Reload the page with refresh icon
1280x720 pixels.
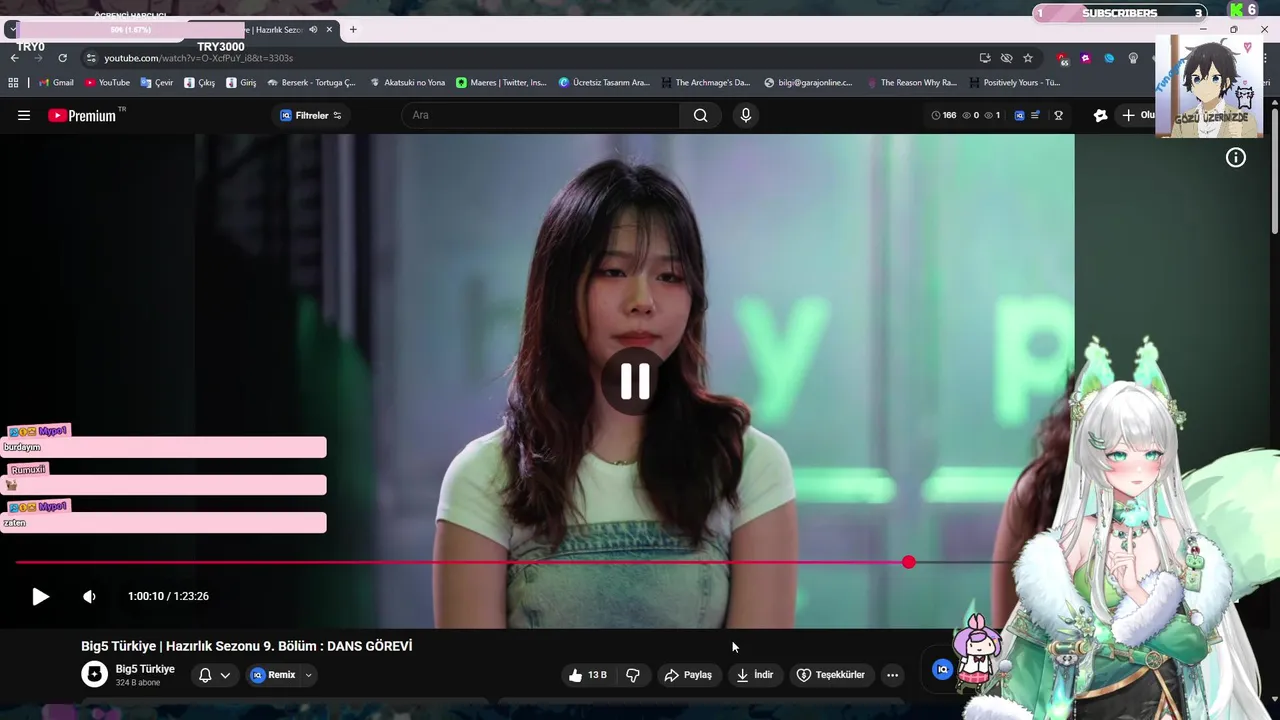(x=62, y=58)
